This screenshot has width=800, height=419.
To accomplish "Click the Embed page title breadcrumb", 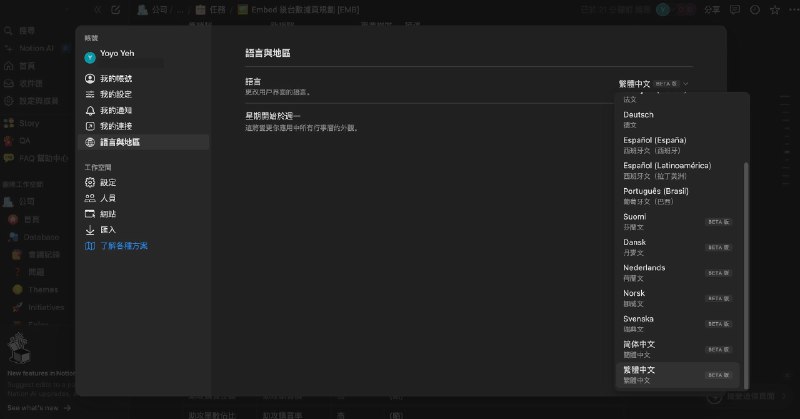I will [x=298, y=10].
